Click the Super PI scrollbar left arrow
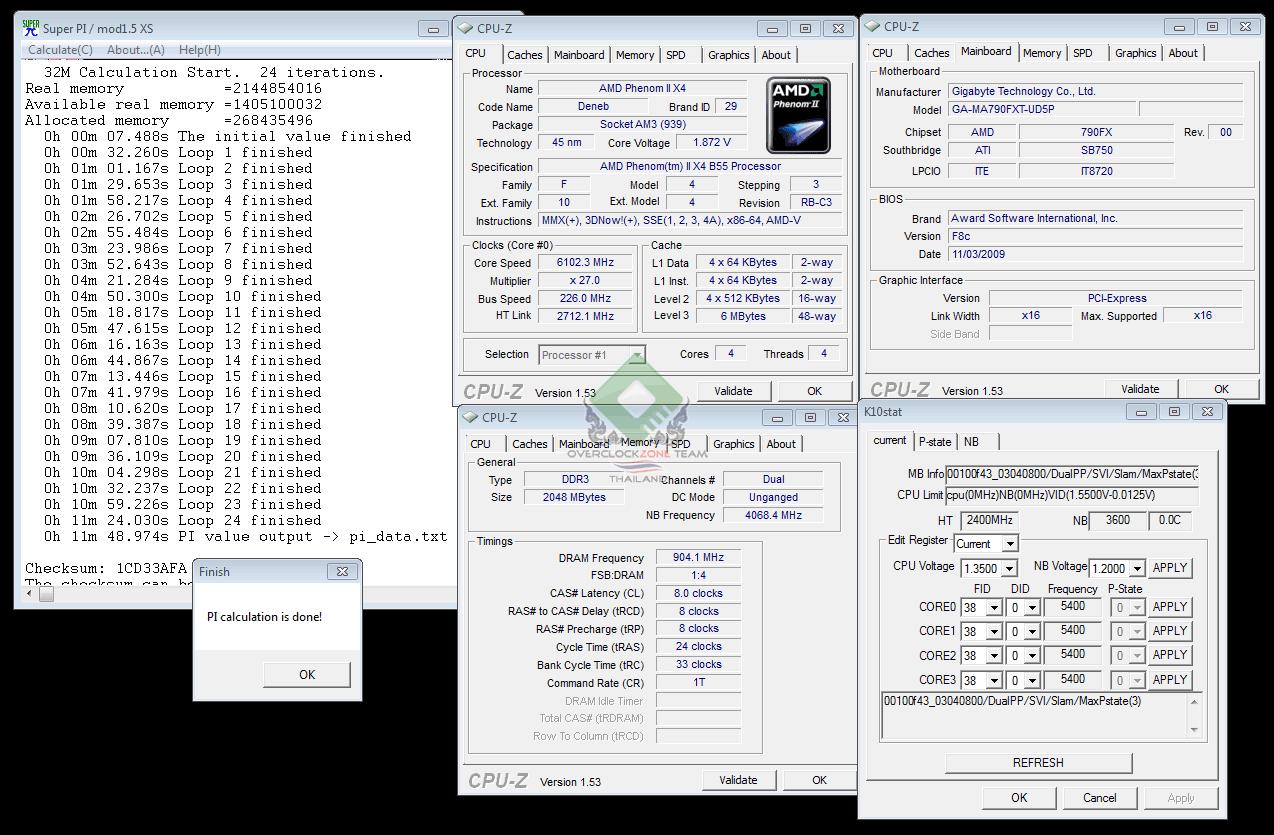Viewport: 1274px width, 835px height. pos(30,594)
